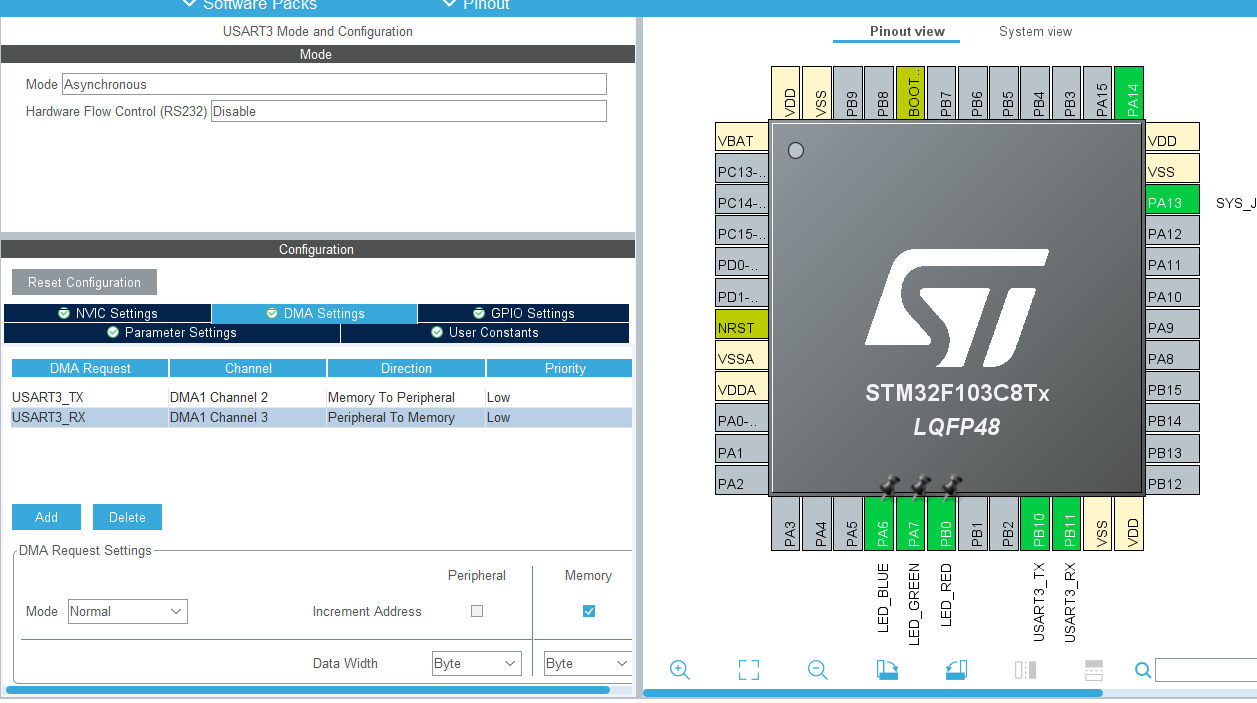Image resolution: width=1257 pixels, height=703 pixels.
Task: Click the configuration panel horizontal scrollbar
Action: (308, 690)
